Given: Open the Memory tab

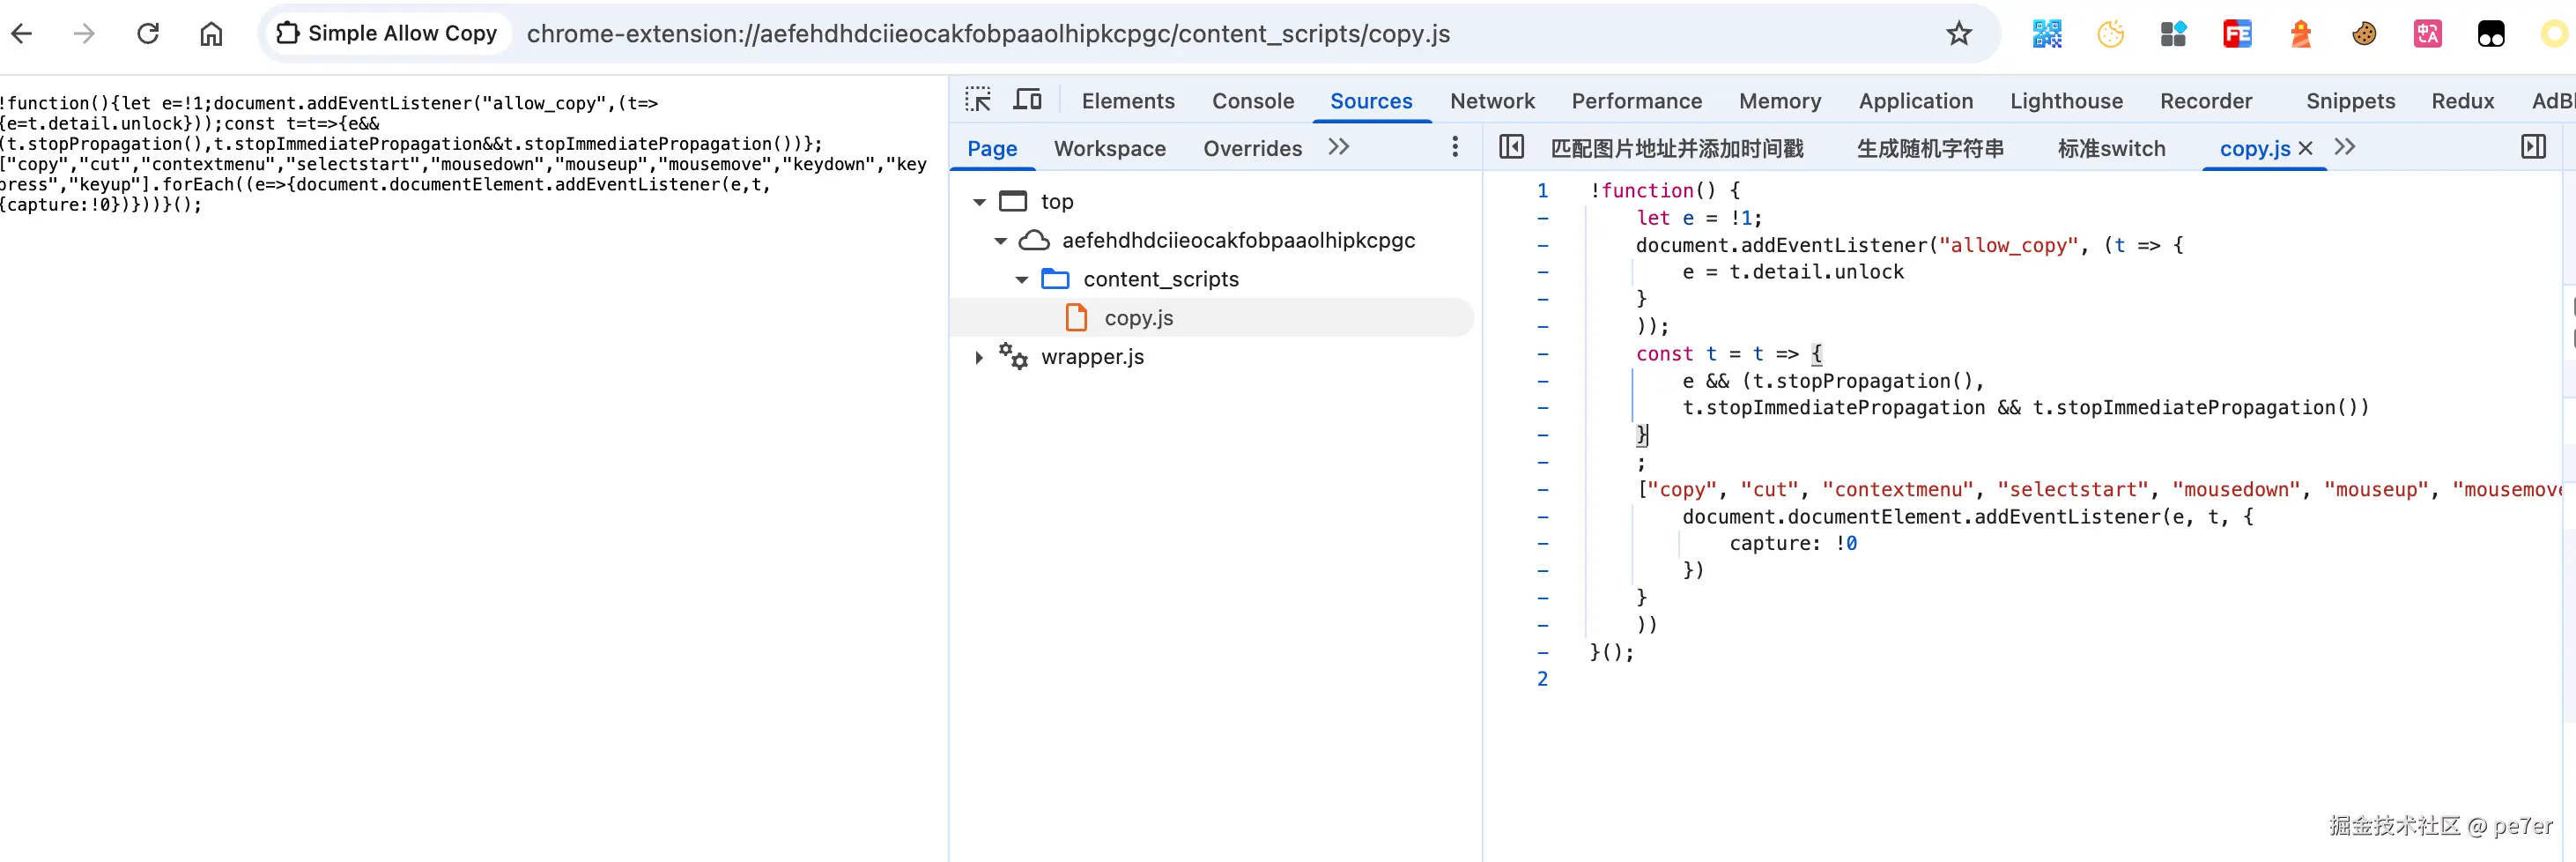Looking at the screenshot, I should pos(1780,101).
